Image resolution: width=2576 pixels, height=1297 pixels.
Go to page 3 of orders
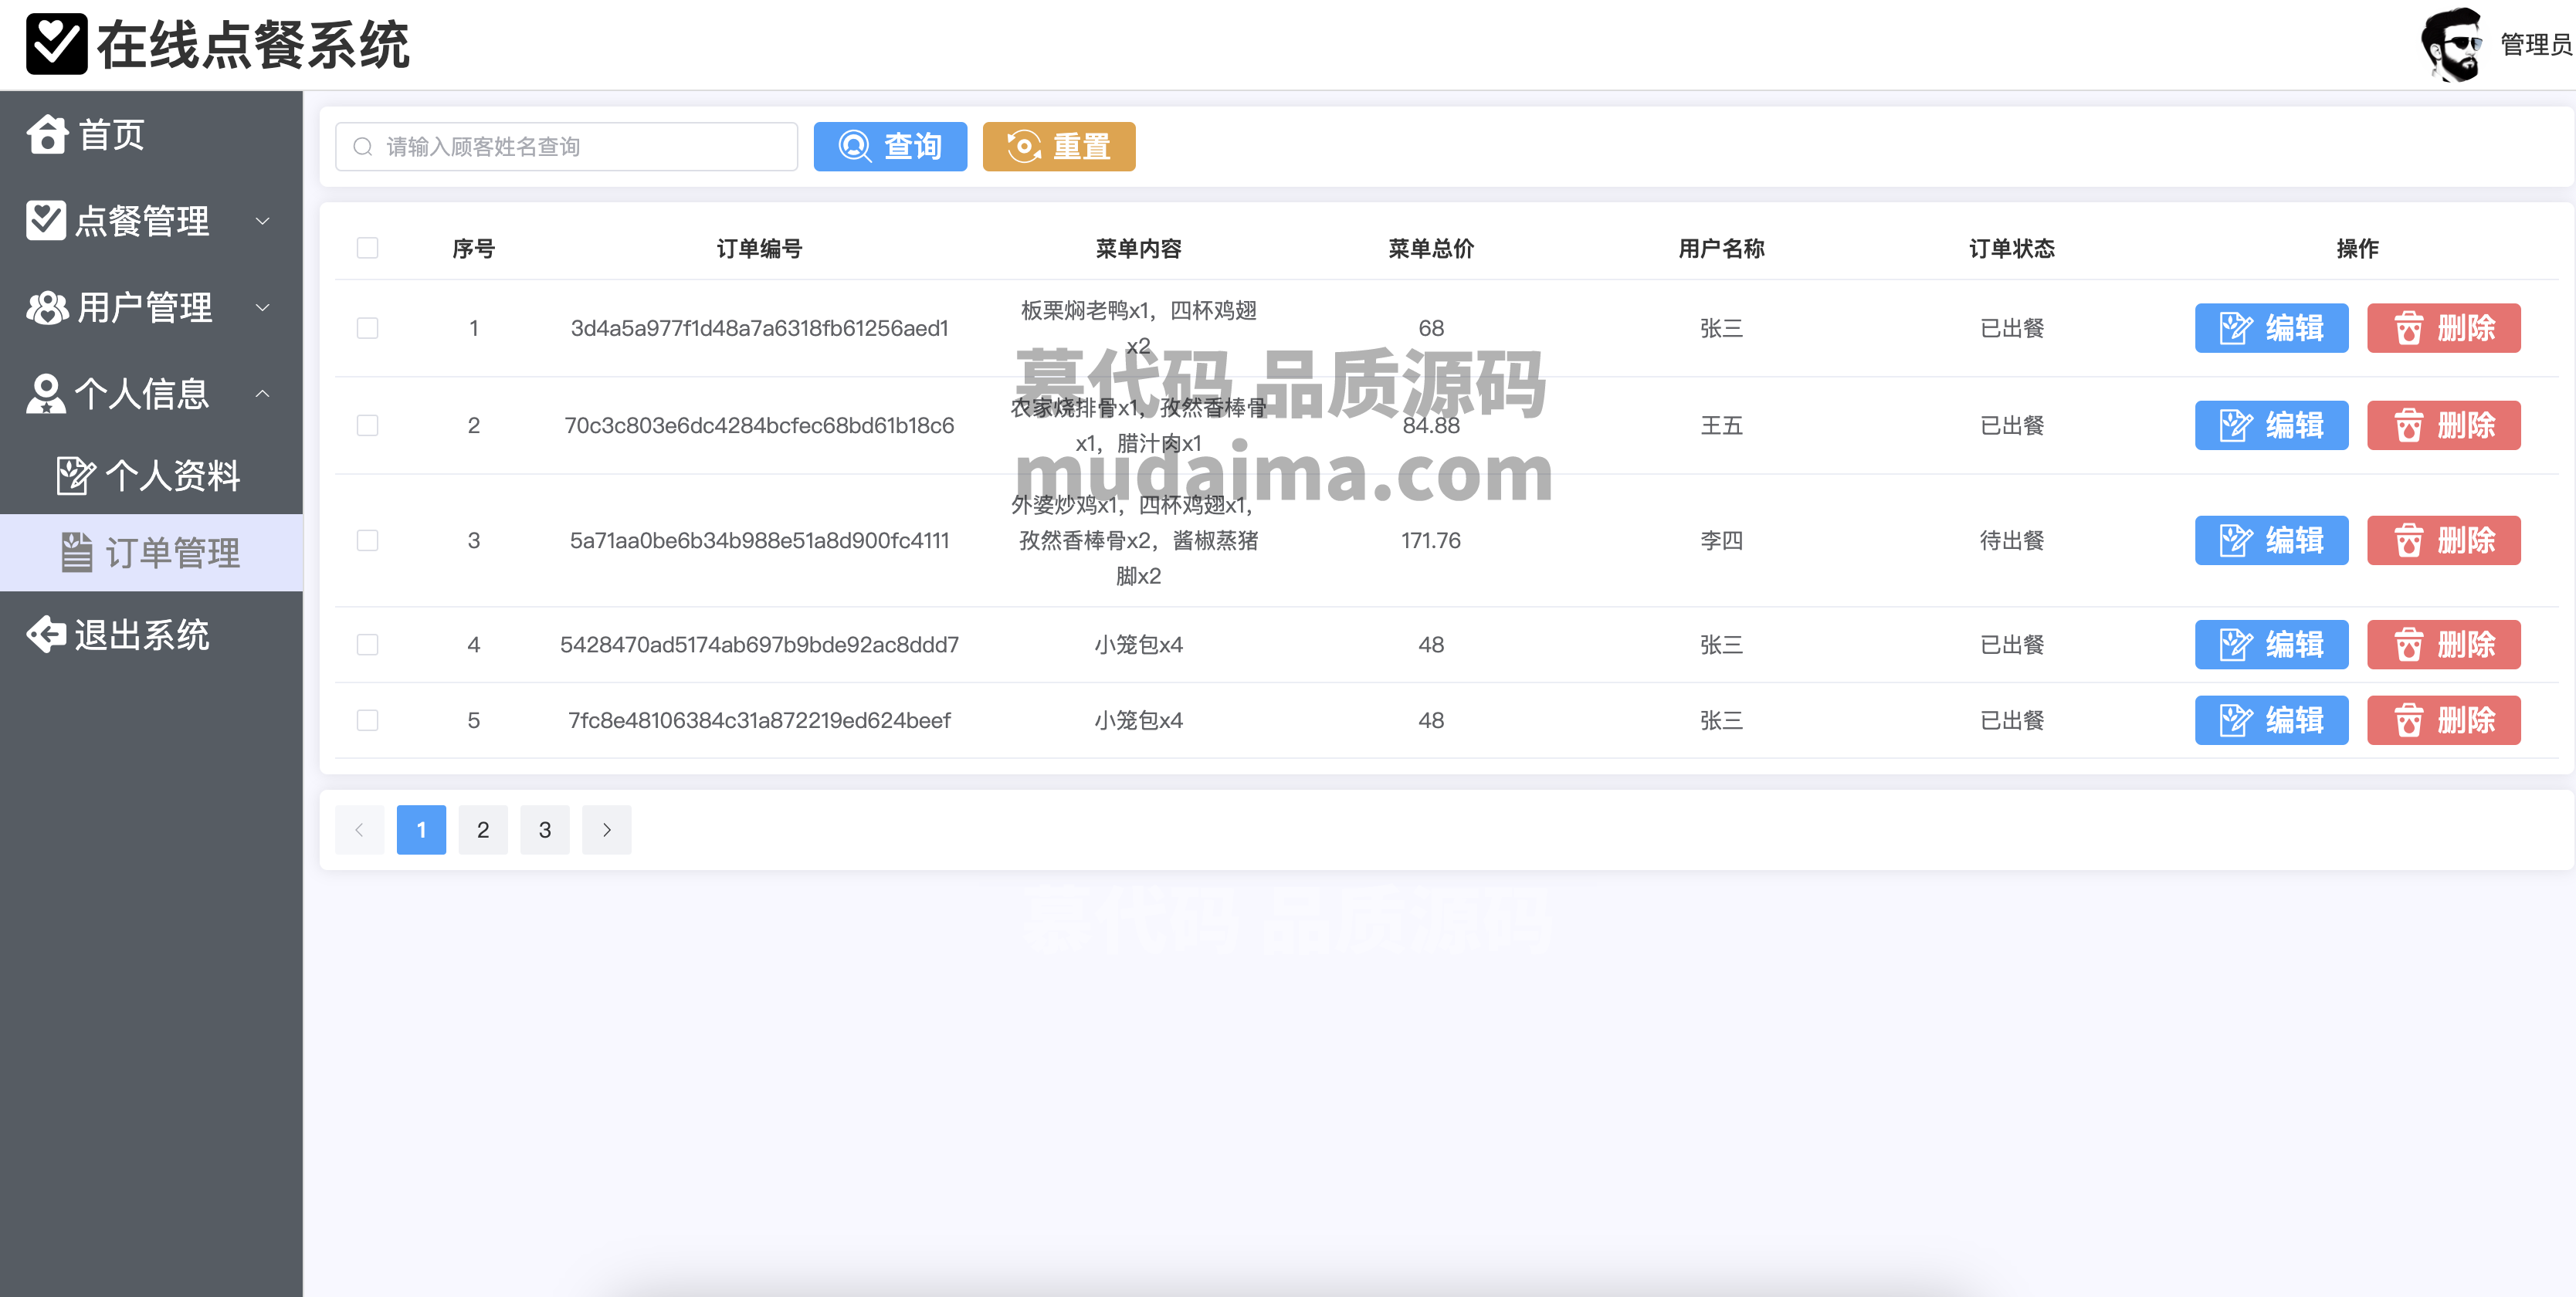[x=545, y=829]
